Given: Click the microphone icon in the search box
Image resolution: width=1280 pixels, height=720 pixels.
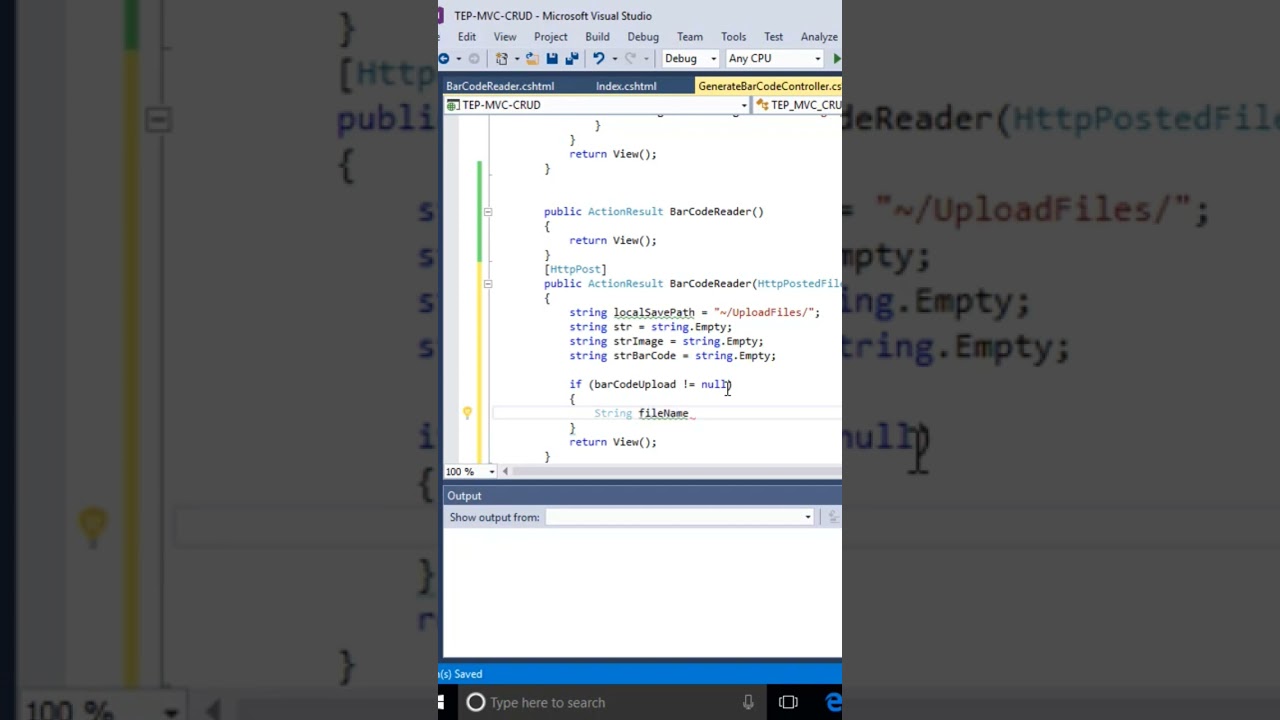Looking at the screenshot, I should 748,703.
